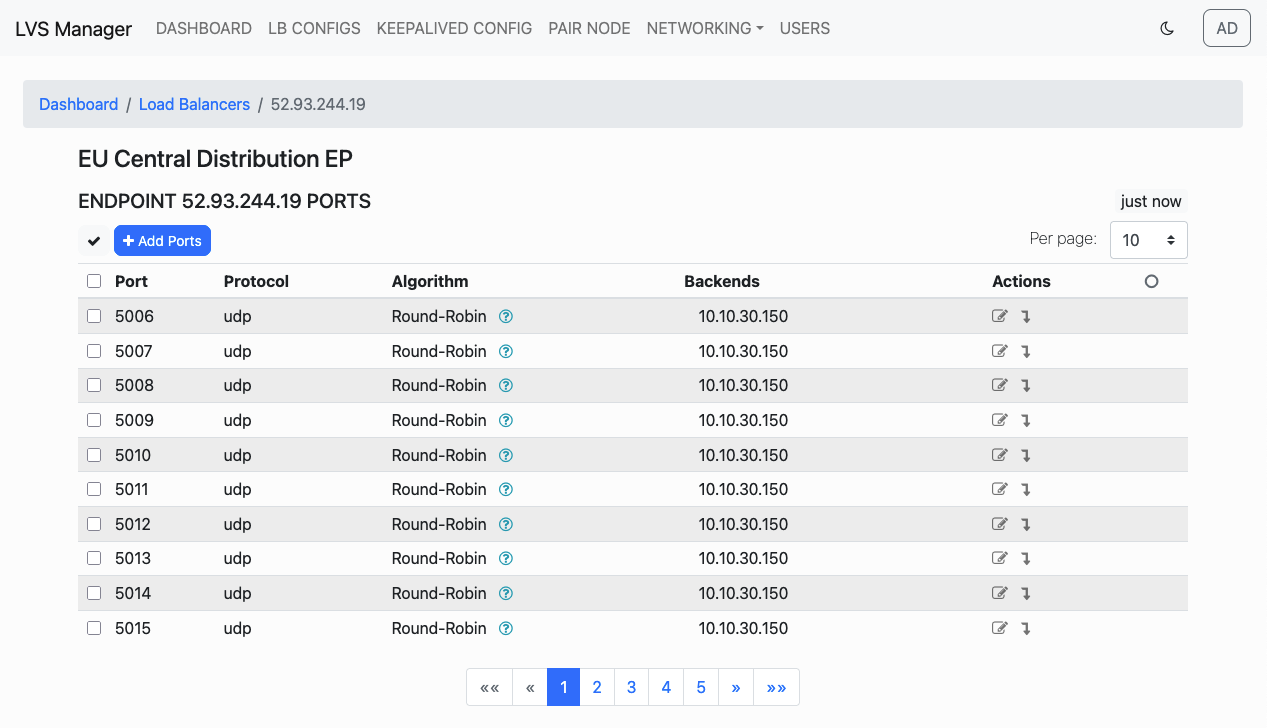The image size is (1267, 728).
Task: View algorithm info for port 5013
Action: [506, 559]
